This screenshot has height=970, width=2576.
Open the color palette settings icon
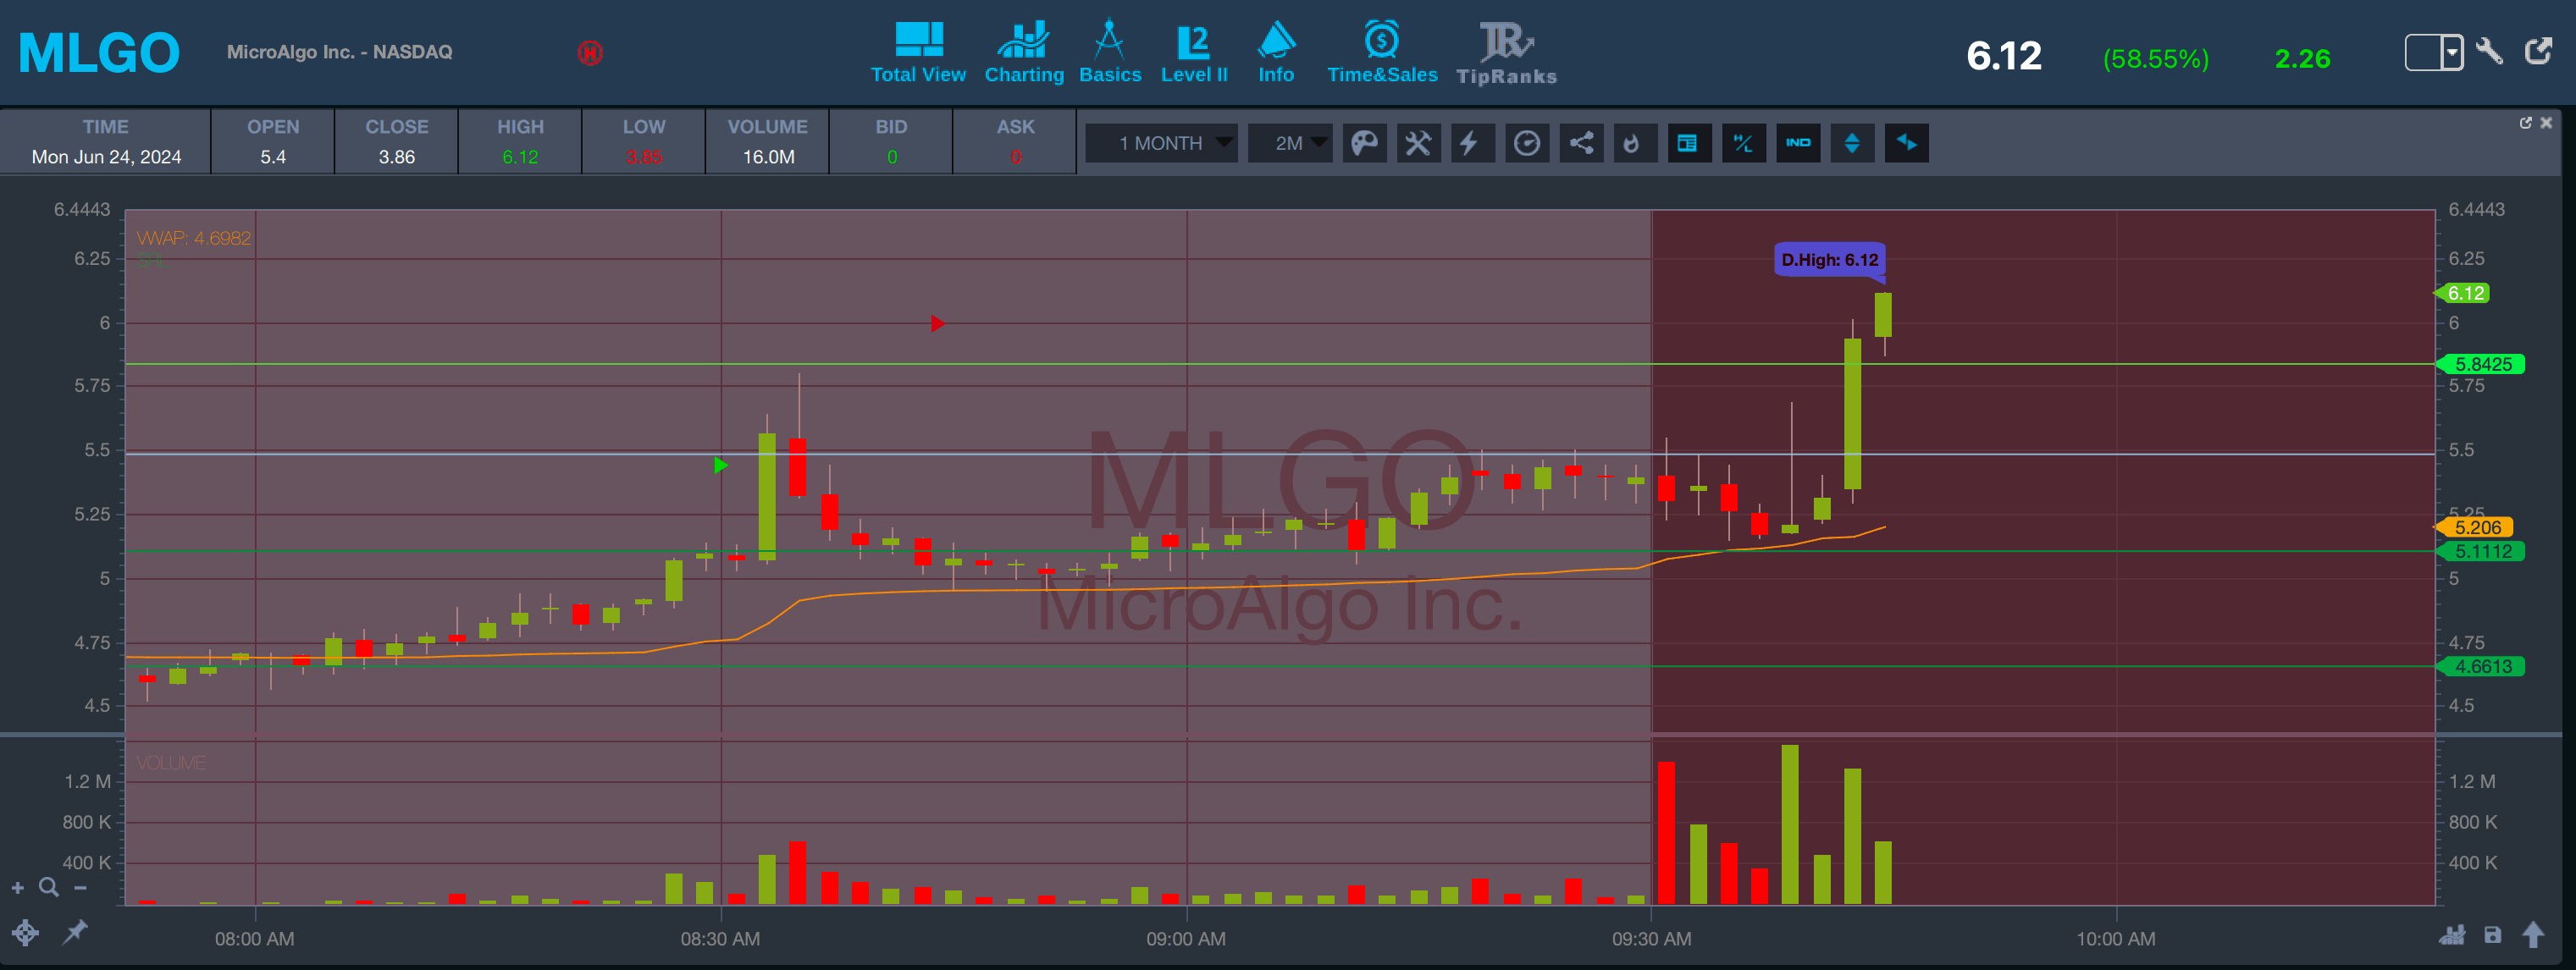pyautogui.click(x=1364, y=143)
